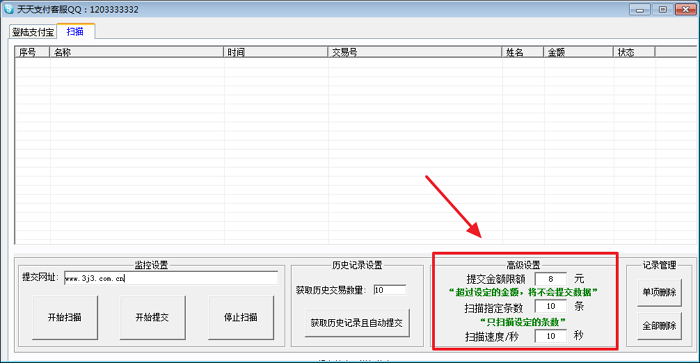Image resolution: width=700 pixels, height=363 pixels.
Task: Click the 只扫描设定的条数 green note
Action: (x=523, y=322)
